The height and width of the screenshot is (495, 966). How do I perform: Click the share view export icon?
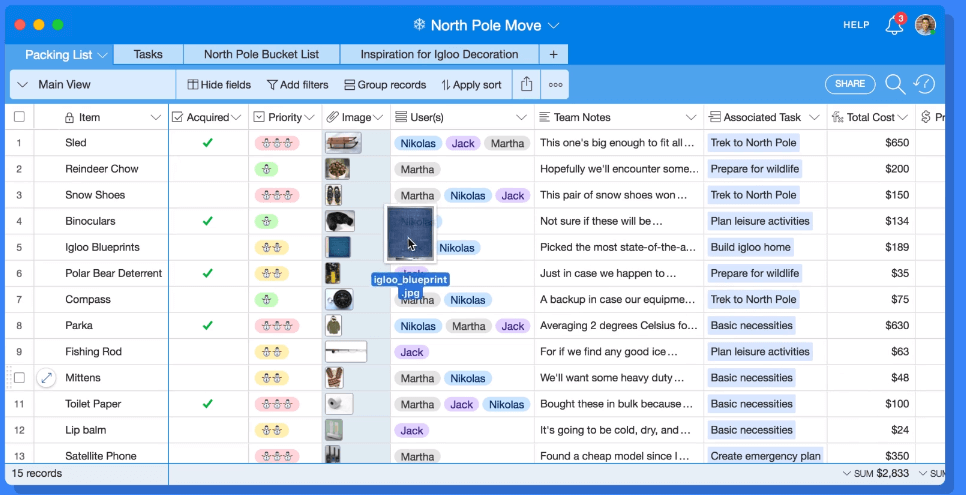pyautogui.click(x=526, y=84)
